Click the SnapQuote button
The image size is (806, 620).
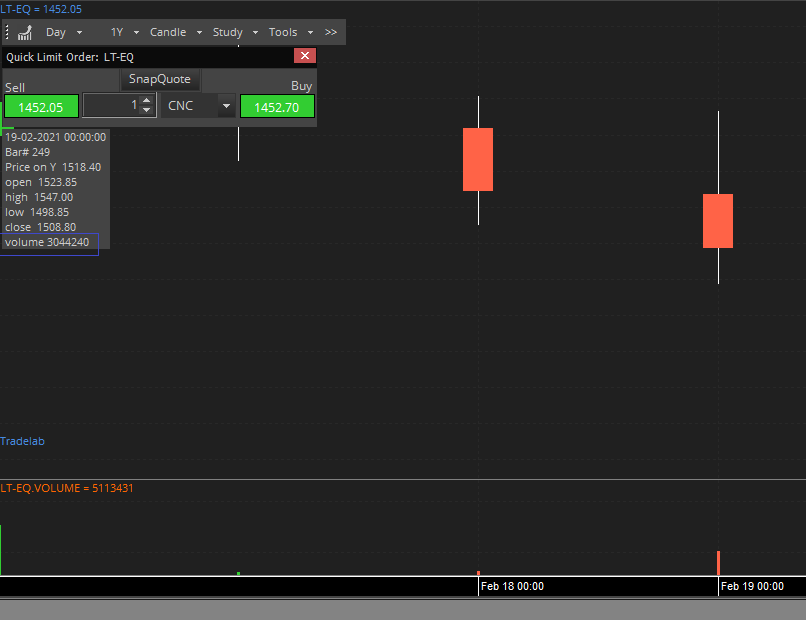tap(160, 79)
